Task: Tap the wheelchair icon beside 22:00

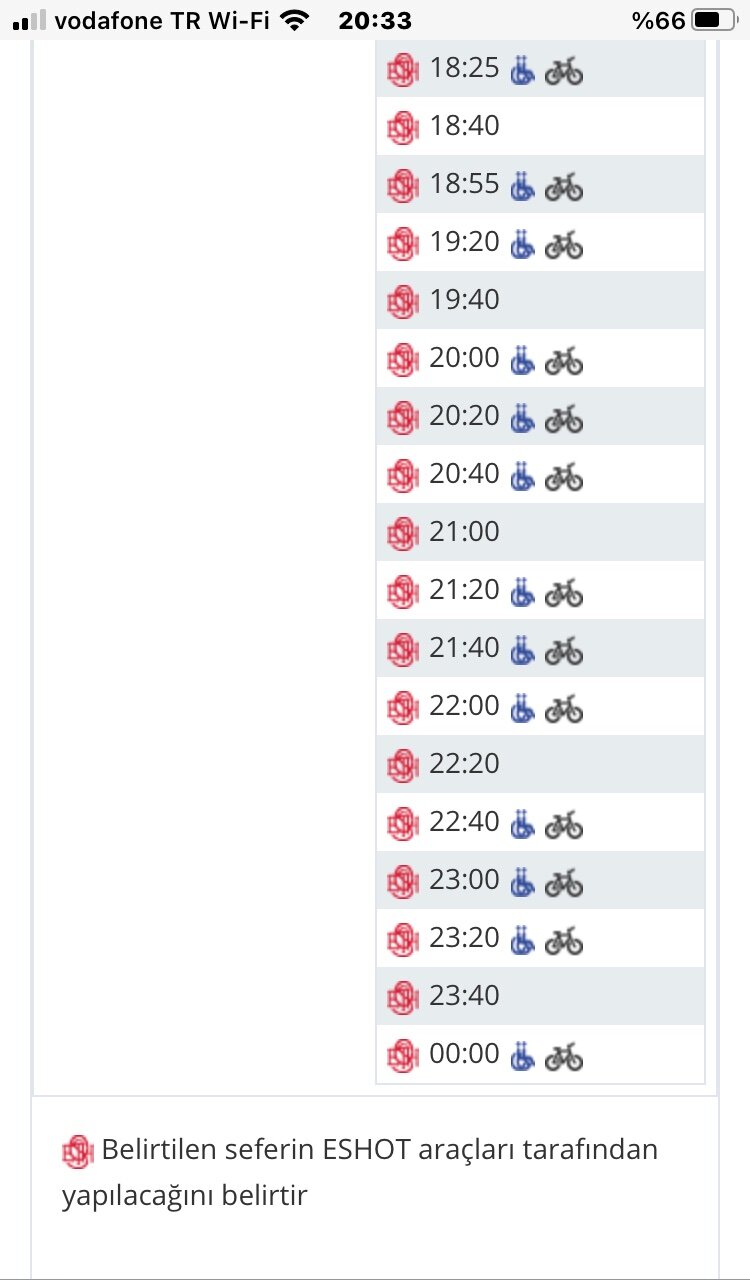Action: (x=520, y=708)
